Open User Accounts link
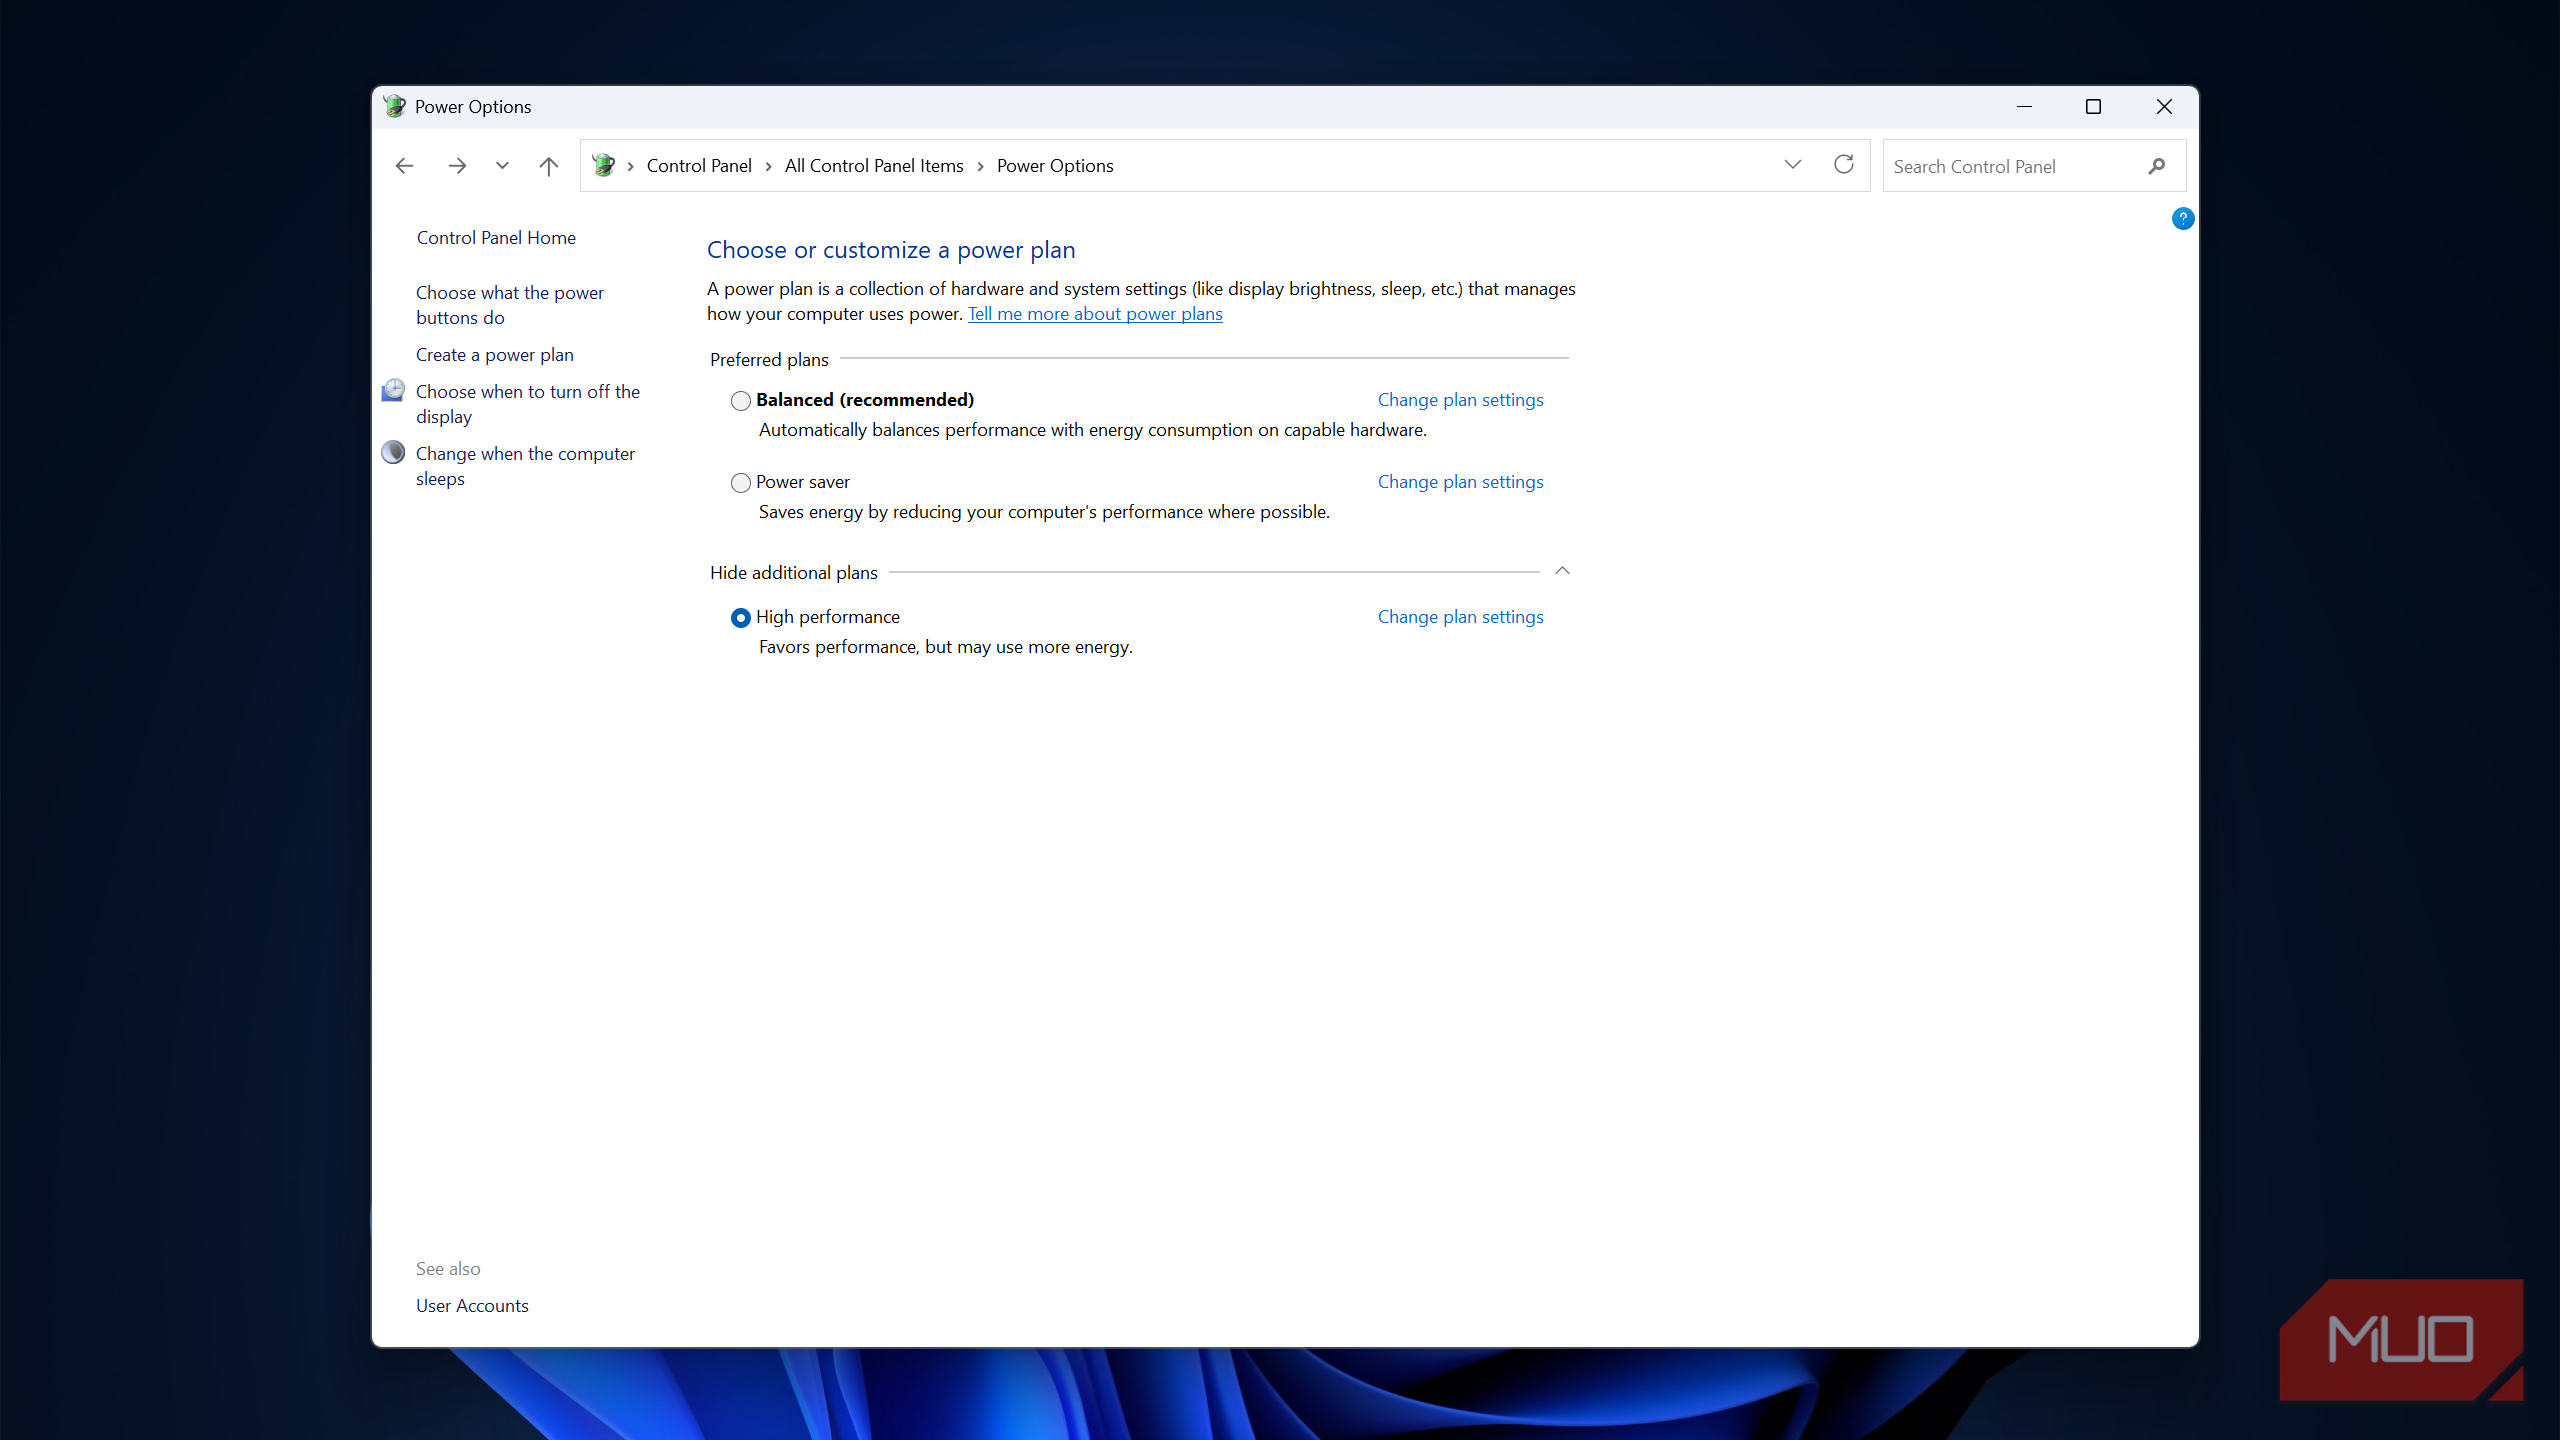 [x=472, y=1306]
